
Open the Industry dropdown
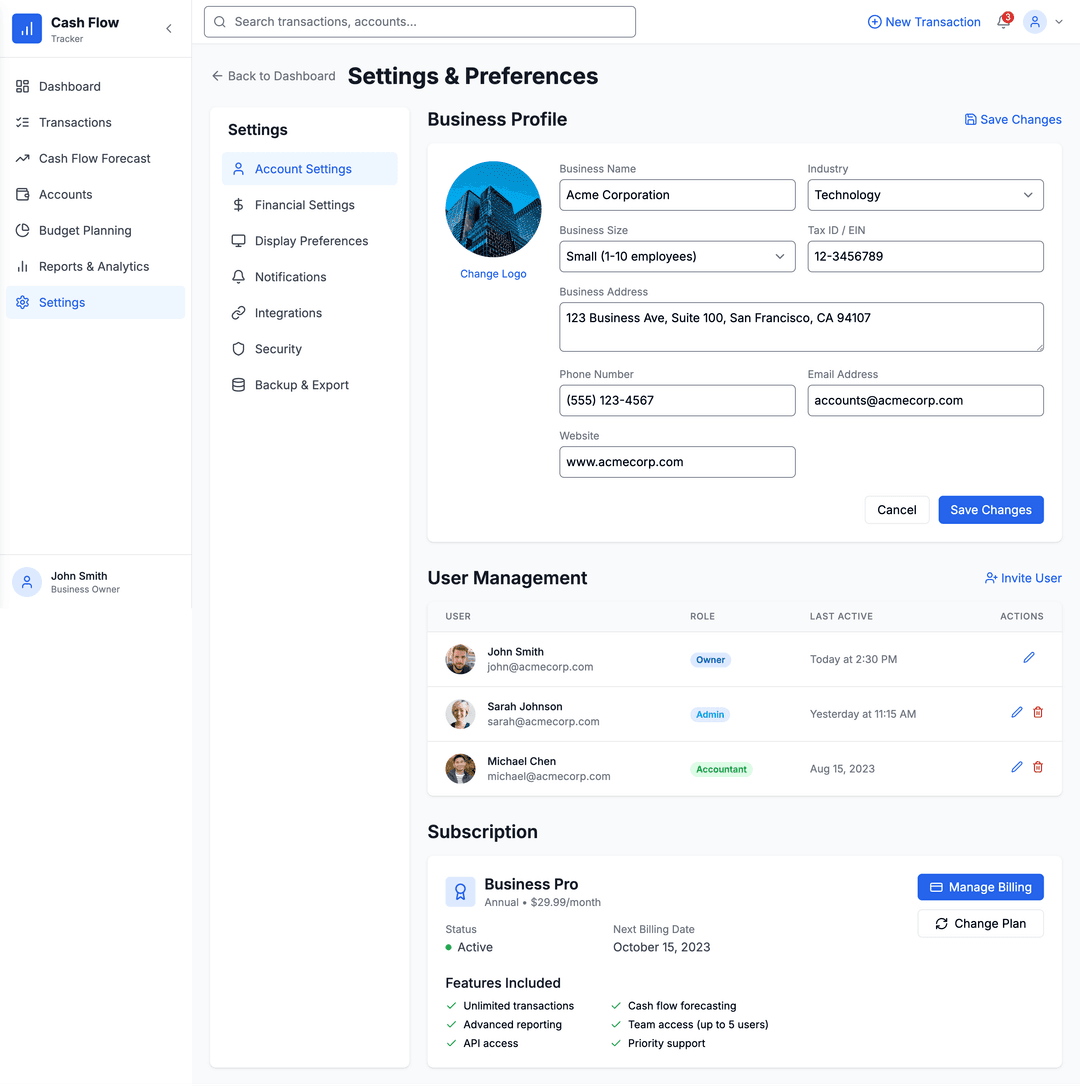coord(925,195)
